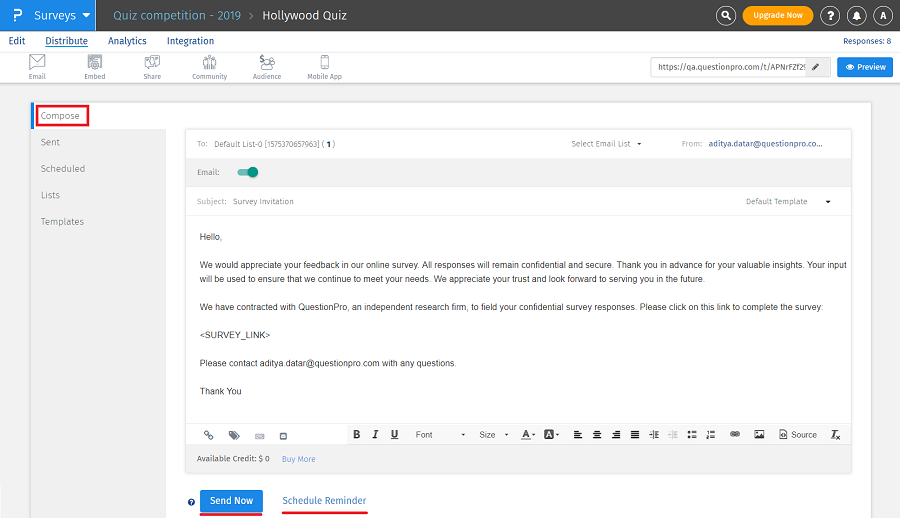
Task: Open the Embed distribution option
Action: tap(95, 67)
